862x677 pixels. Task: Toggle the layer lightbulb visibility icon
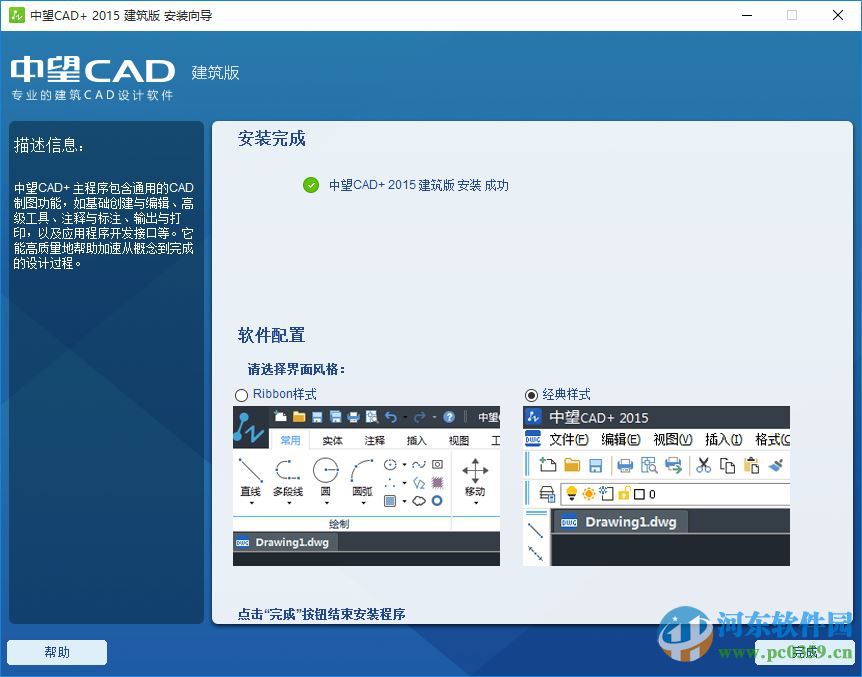[571, 492]
